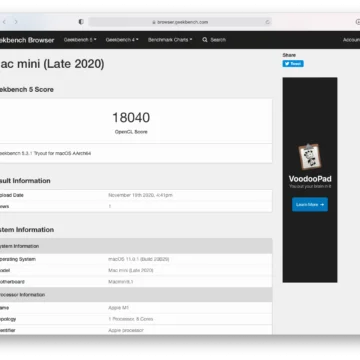Click the Processor Information section header
This screenshot has height=360, width=360.
[x=136, y=295]
